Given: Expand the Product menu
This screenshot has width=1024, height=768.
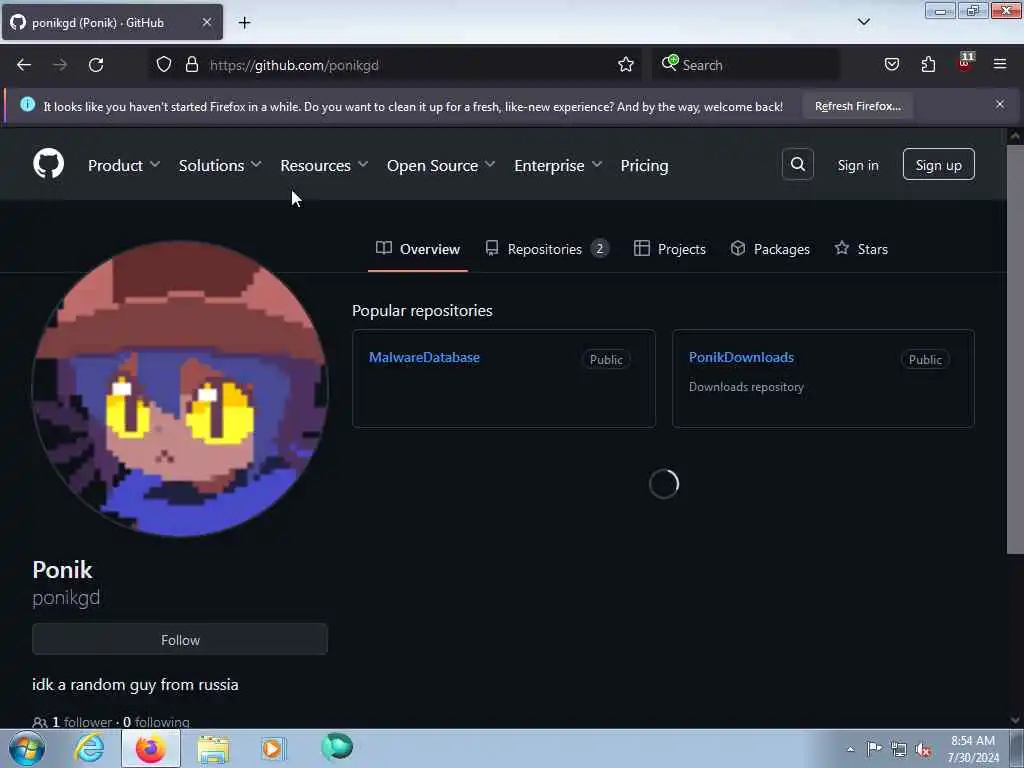Looking at the screenshot, I should [x=124, y=165].
